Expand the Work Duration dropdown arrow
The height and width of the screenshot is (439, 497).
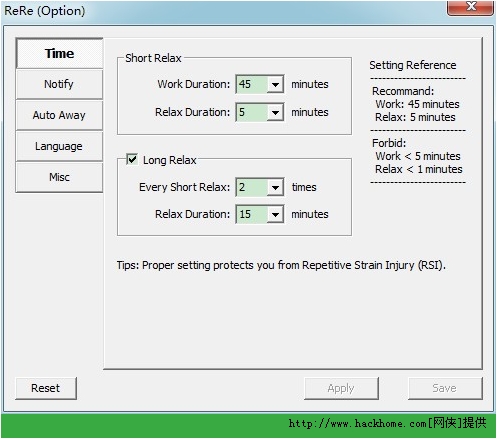click(275, 84)
